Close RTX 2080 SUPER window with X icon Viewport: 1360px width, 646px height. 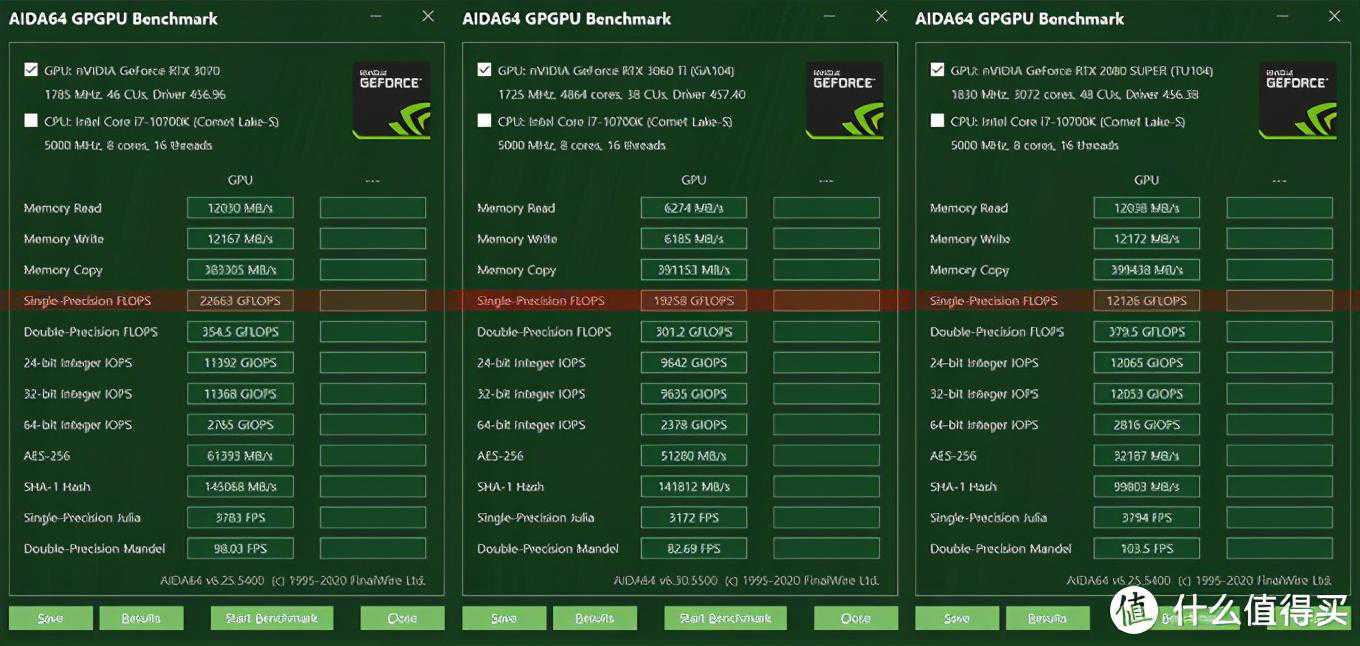[x=1334, y=17]
